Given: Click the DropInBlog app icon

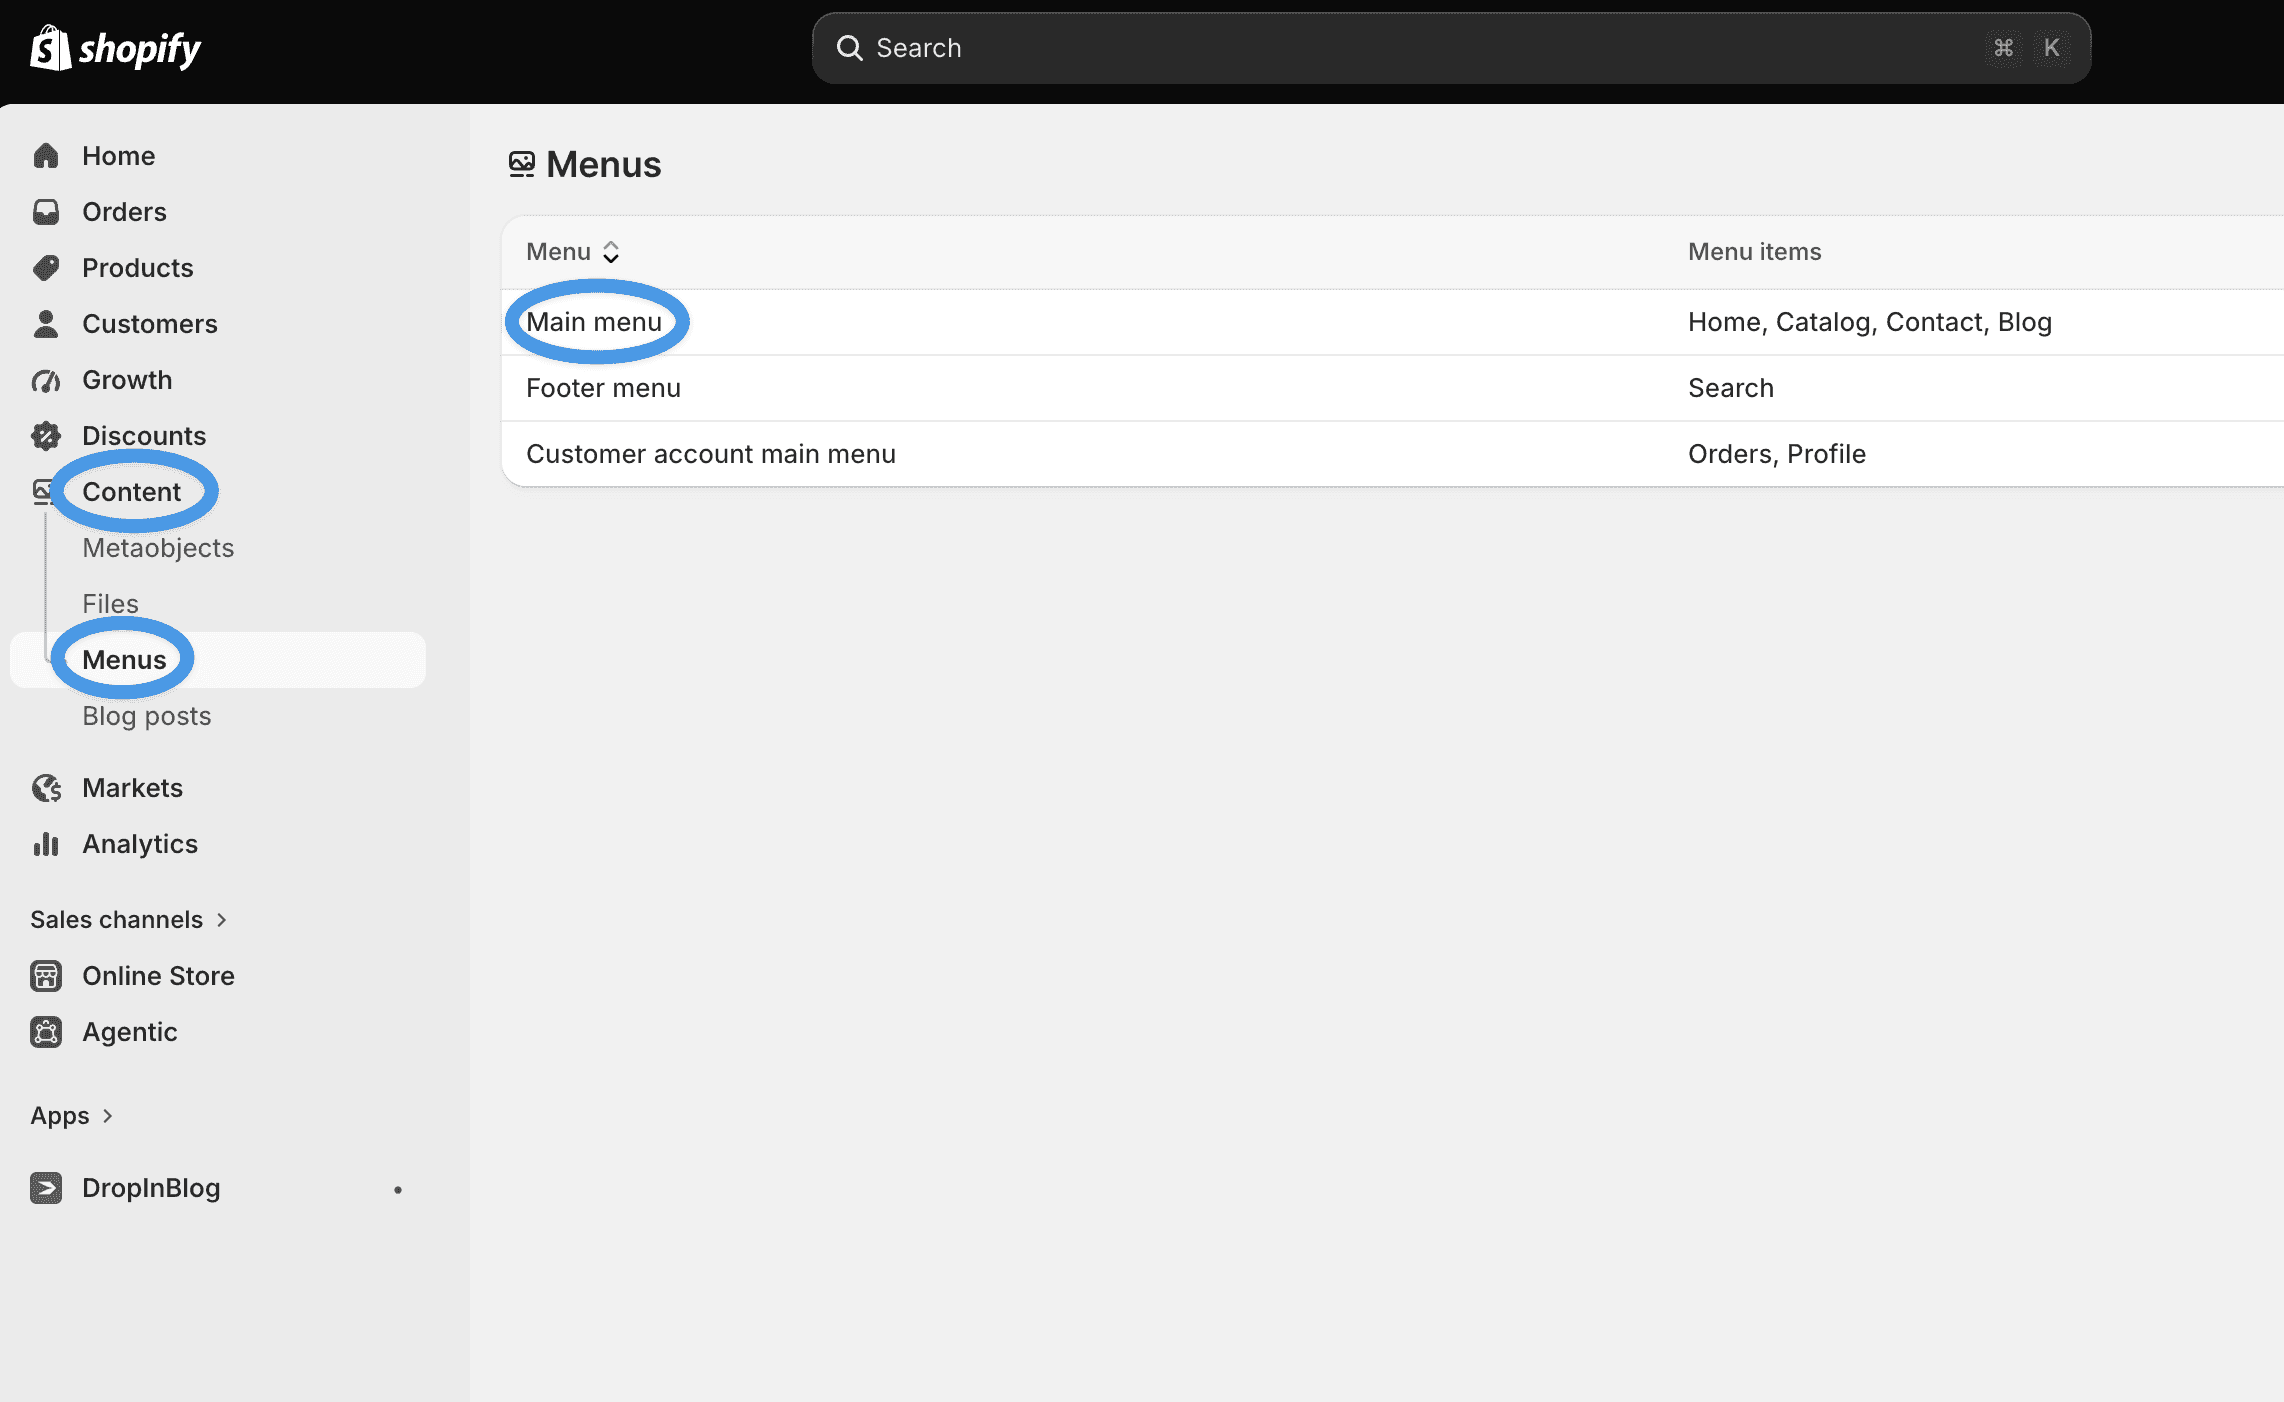Looking at the screenshot, I should tap(46, 1188).
